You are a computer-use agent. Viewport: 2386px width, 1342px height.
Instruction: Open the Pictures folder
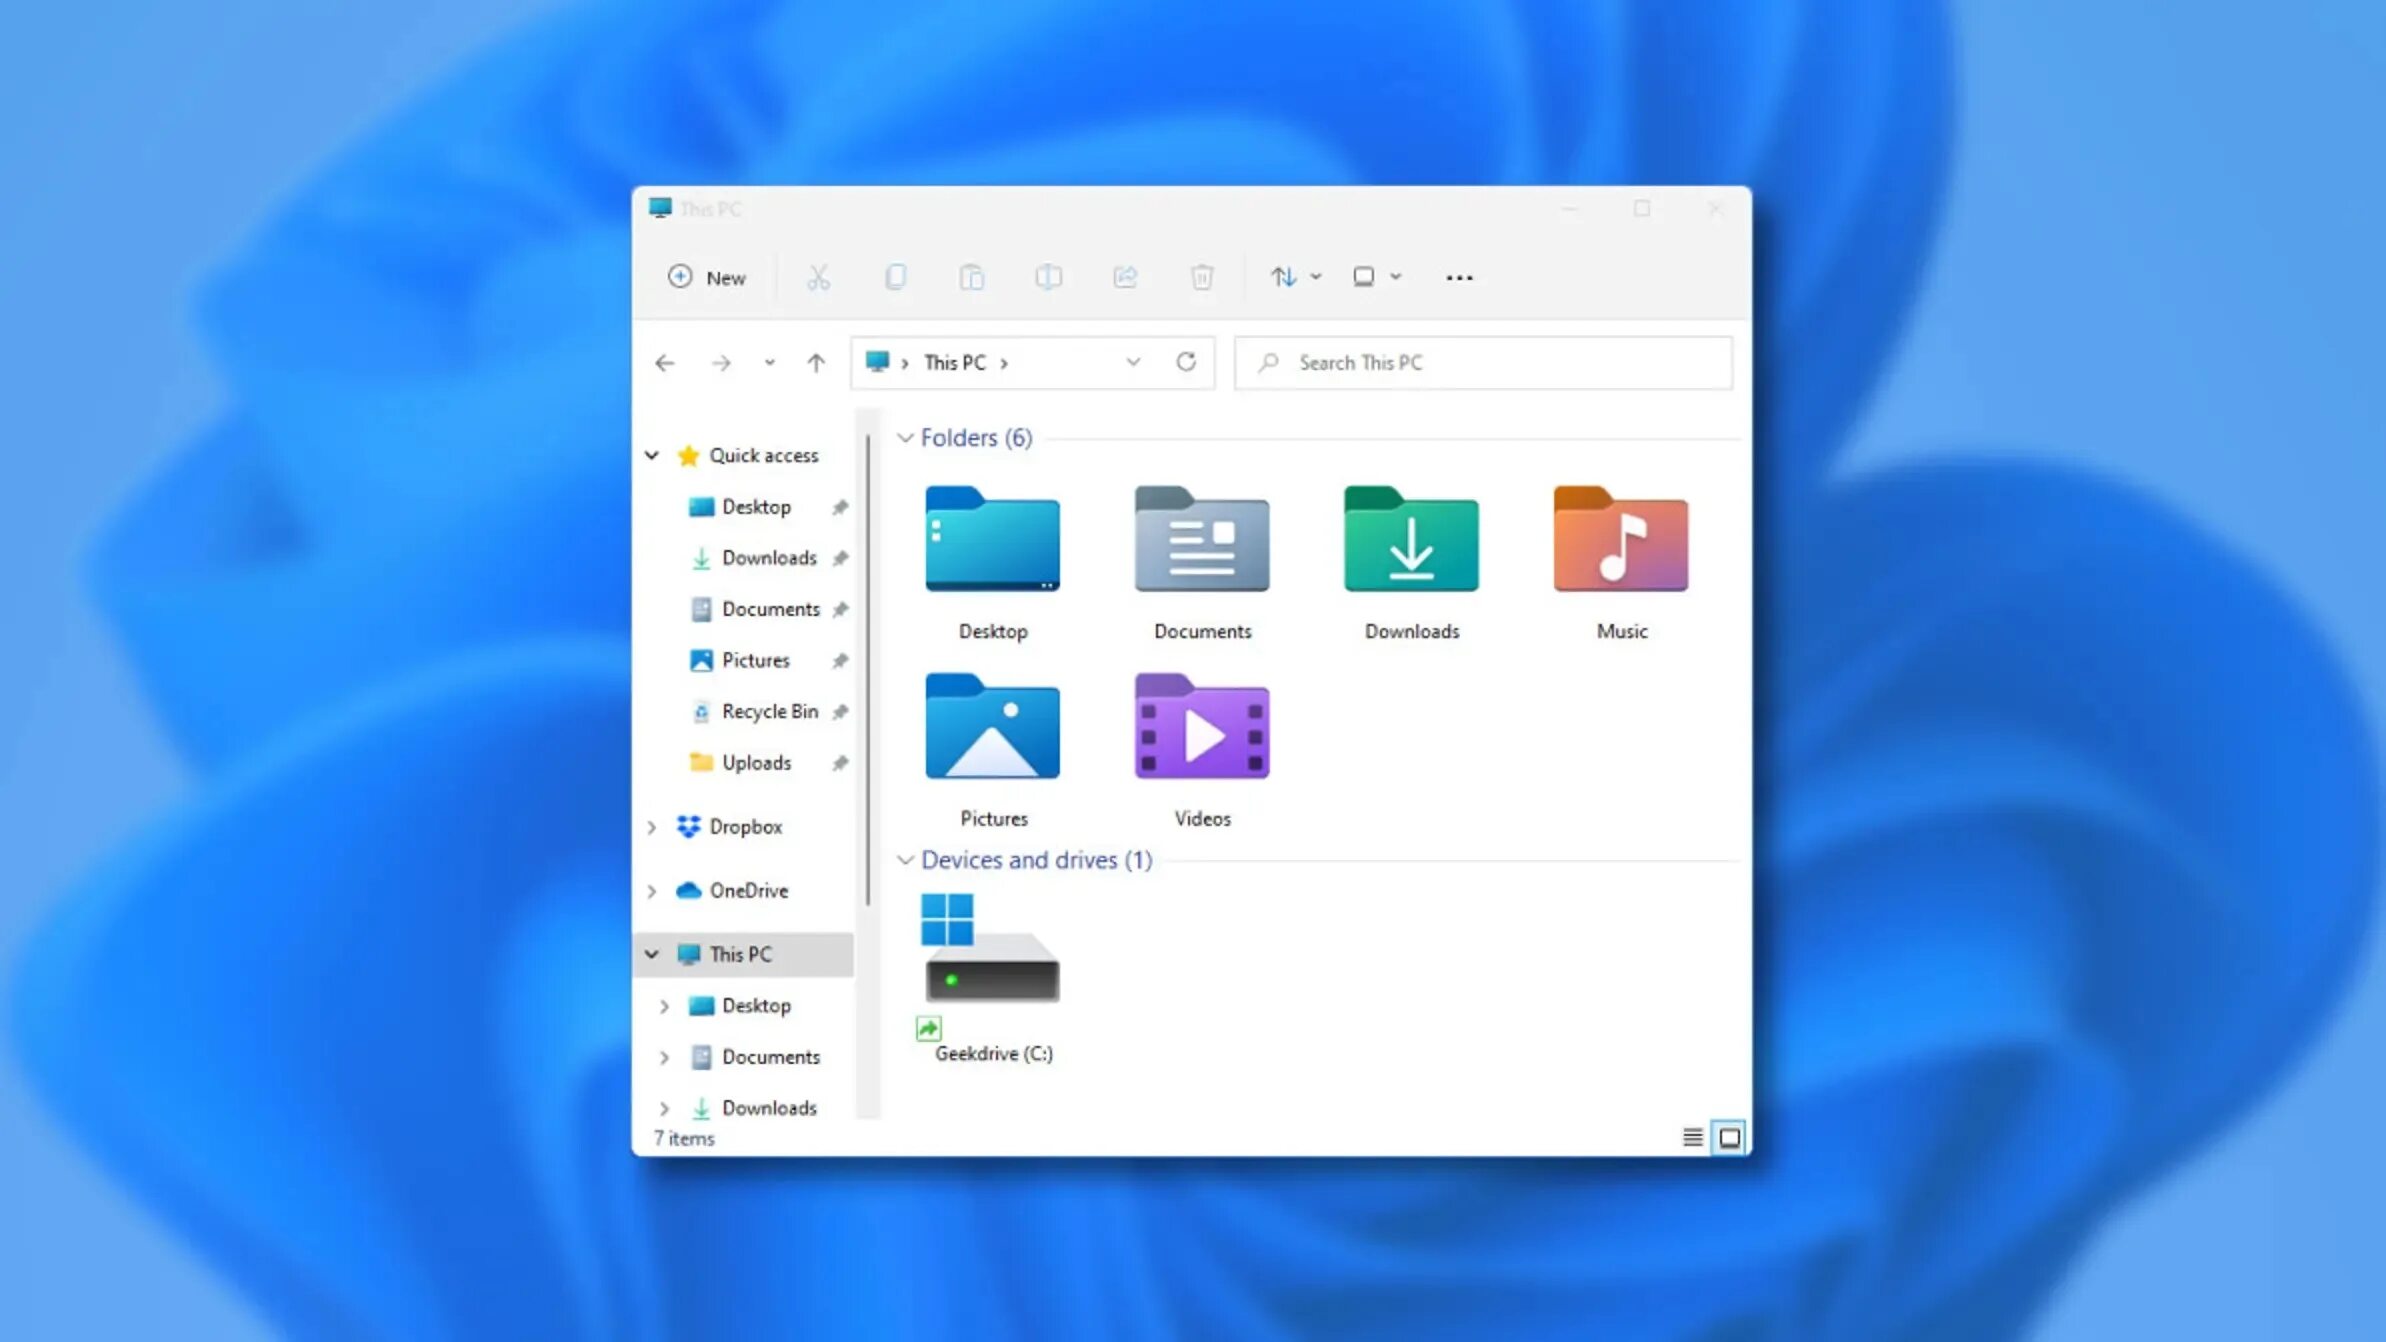(993, 746)
